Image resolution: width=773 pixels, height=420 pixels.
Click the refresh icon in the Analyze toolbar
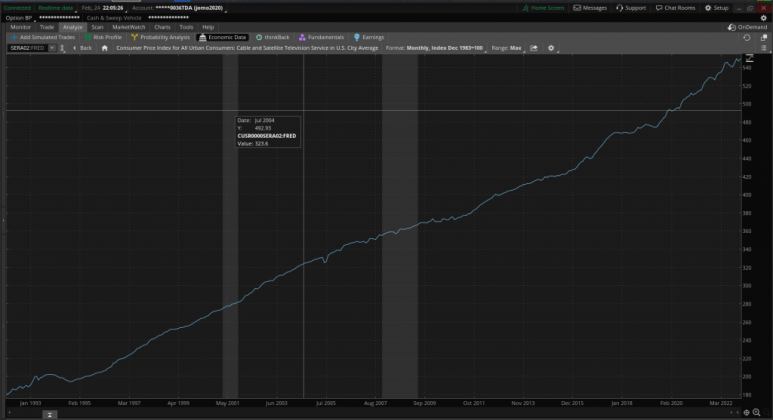[x=747, y=37]
